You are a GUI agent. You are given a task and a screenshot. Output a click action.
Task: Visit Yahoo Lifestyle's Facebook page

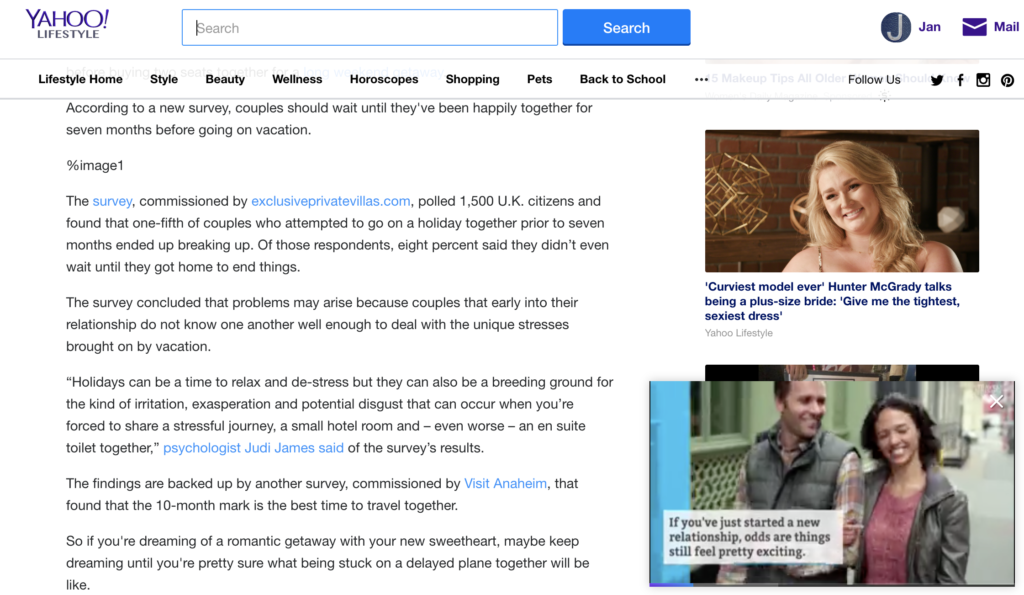tap(960, 80)
